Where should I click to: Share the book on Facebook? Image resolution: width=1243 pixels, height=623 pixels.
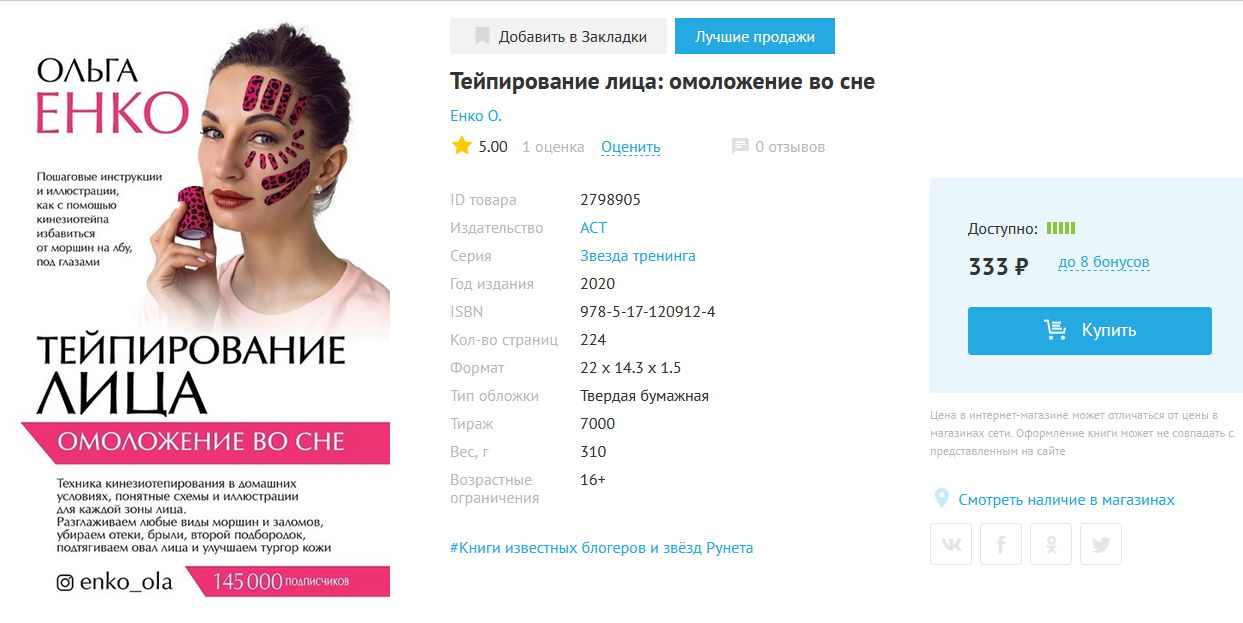(x=1001, y=544)
